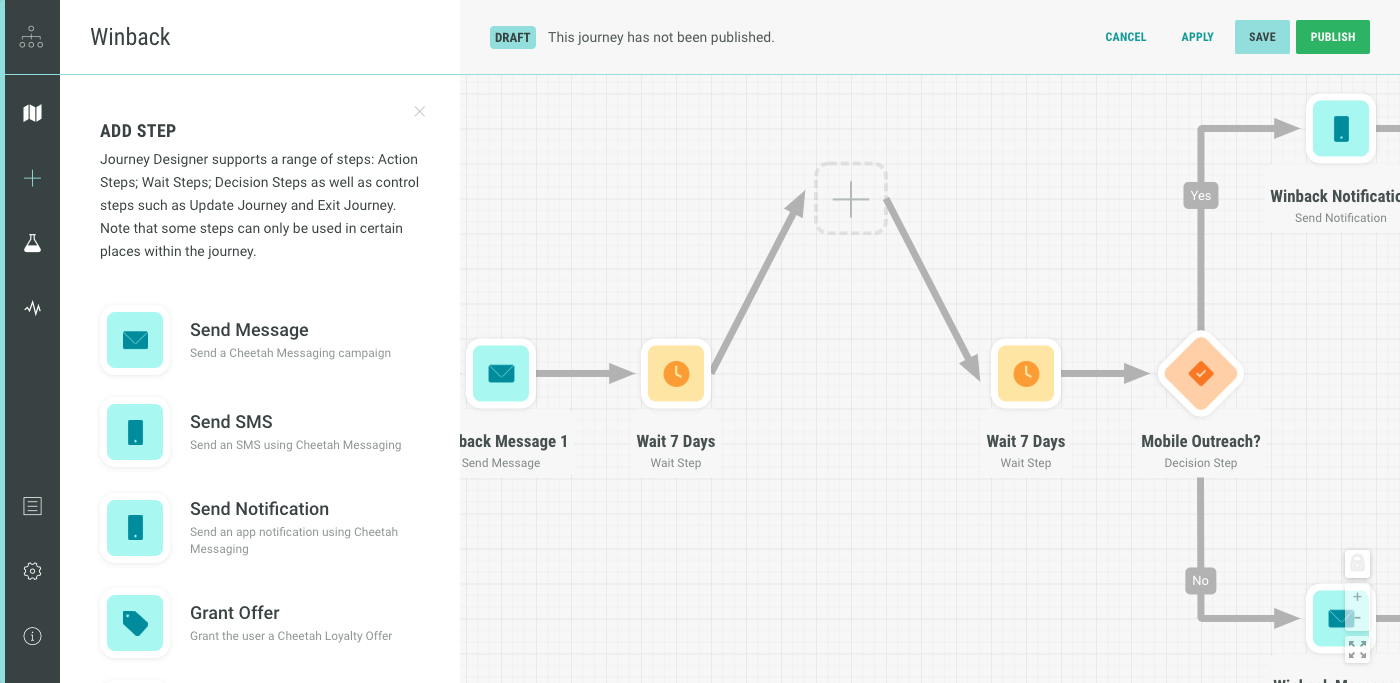Image resolution: width=1400 pixels, height=683 pixels.
Task: Click the Publish button
Action: (1332, 37)
